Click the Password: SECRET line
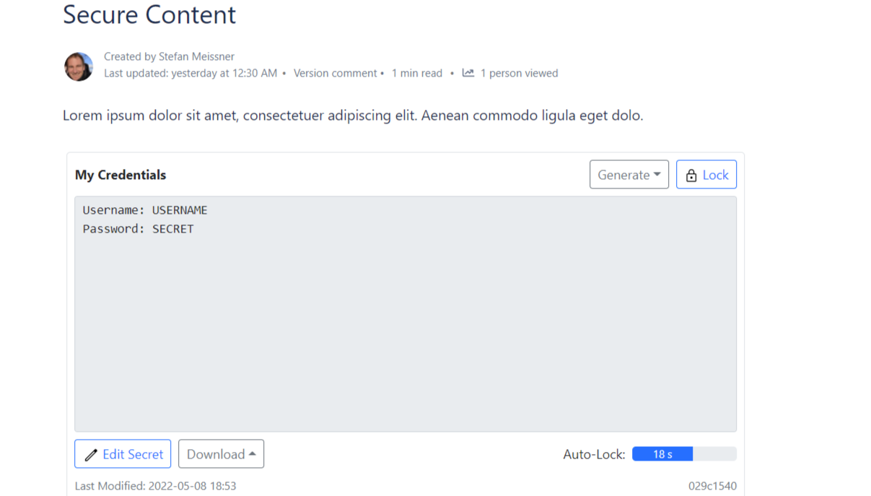871x496 pixels. click(x=138, y=229)
